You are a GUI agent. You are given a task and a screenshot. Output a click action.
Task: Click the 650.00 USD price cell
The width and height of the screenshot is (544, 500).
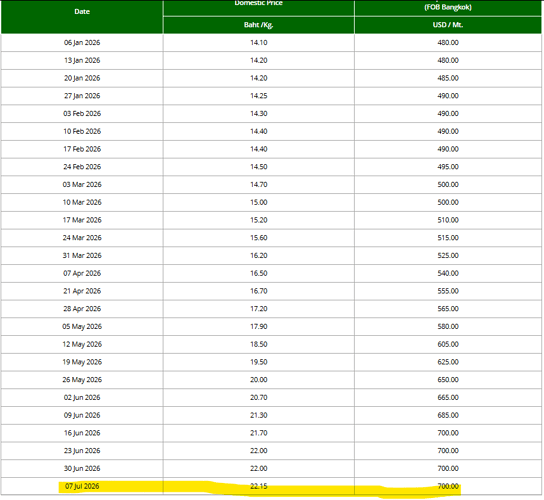(x=448, y=380)
